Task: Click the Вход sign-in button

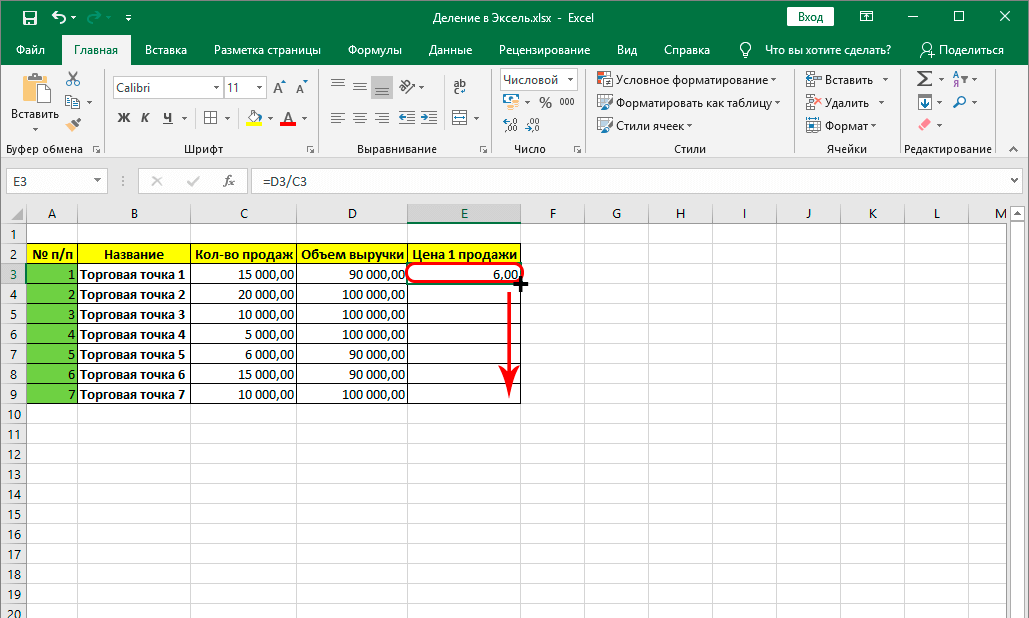Action: pyautogui.click(x=811, y=17)
